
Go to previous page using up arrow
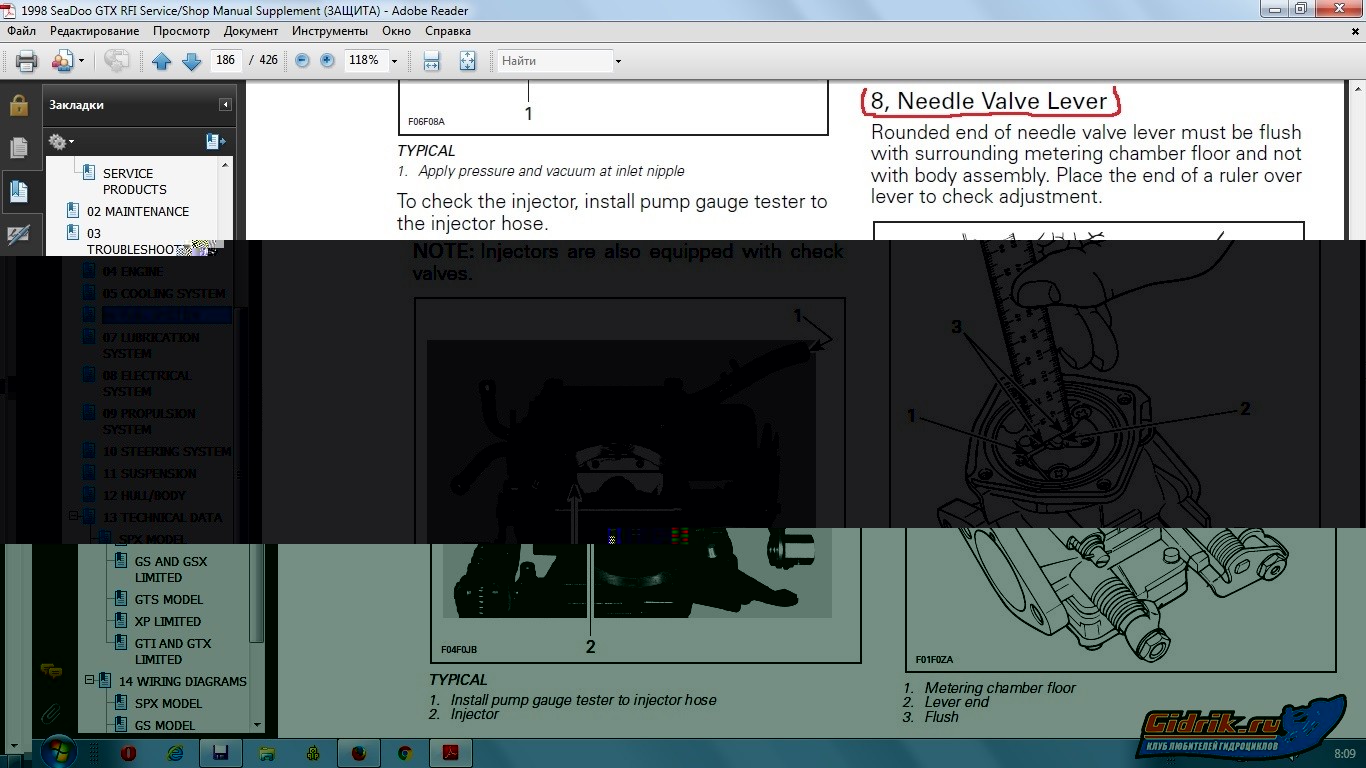coord(162,61)
